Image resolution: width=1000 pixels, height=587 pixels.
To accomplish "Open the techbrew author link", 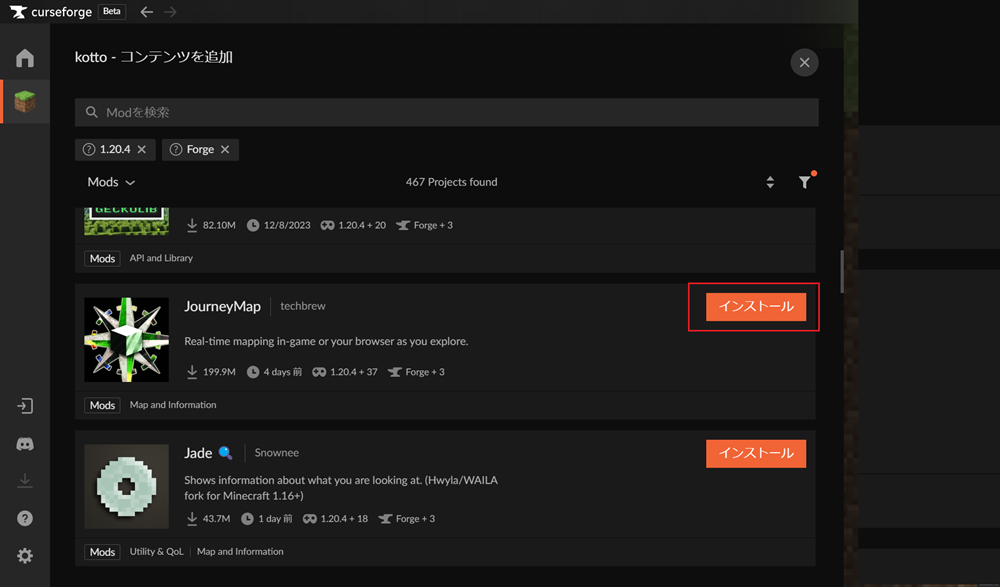I will pos(302,306).
